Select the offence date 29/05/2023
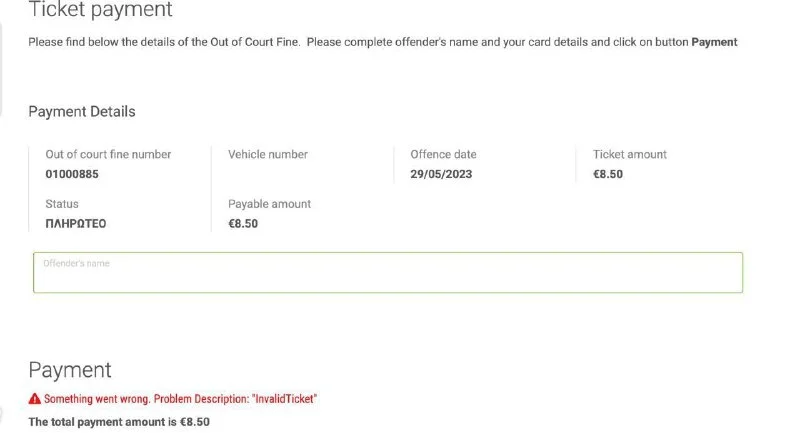800x433 pixels. 441,174
